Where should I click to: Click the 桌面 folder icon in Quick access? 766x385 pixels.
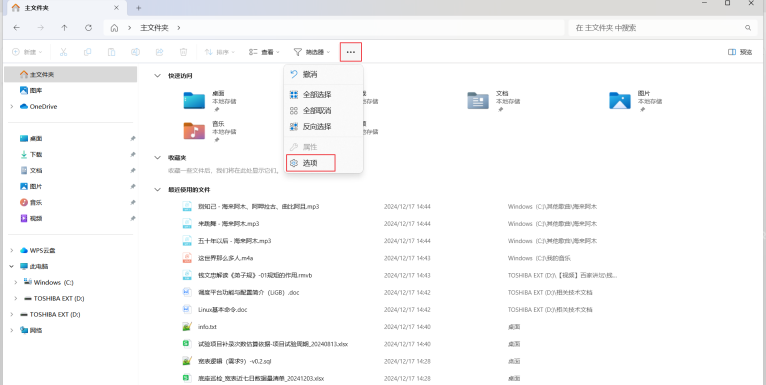click(194, 100)
